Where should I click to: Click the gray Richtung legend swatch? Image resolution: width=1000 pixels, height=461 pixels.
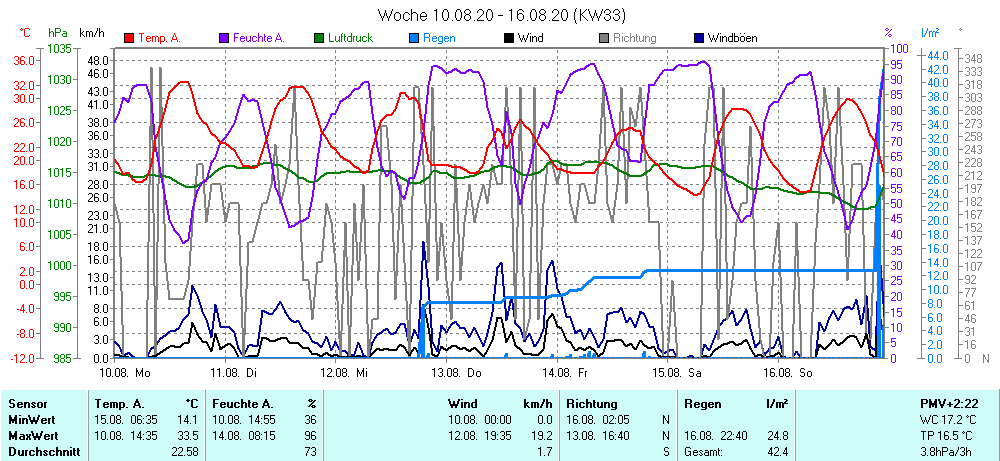point(604,38)
